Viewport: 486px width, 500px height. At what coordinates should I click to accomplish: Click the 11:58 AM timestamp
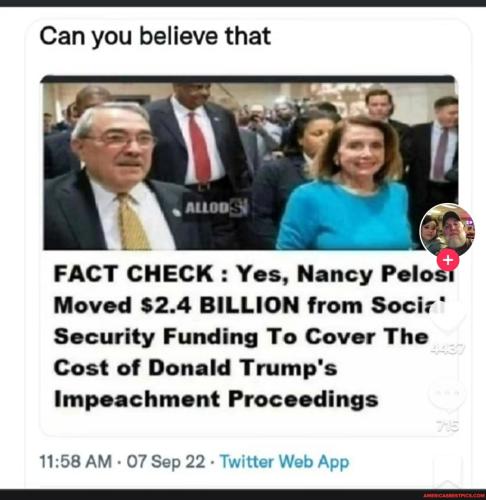76,462
